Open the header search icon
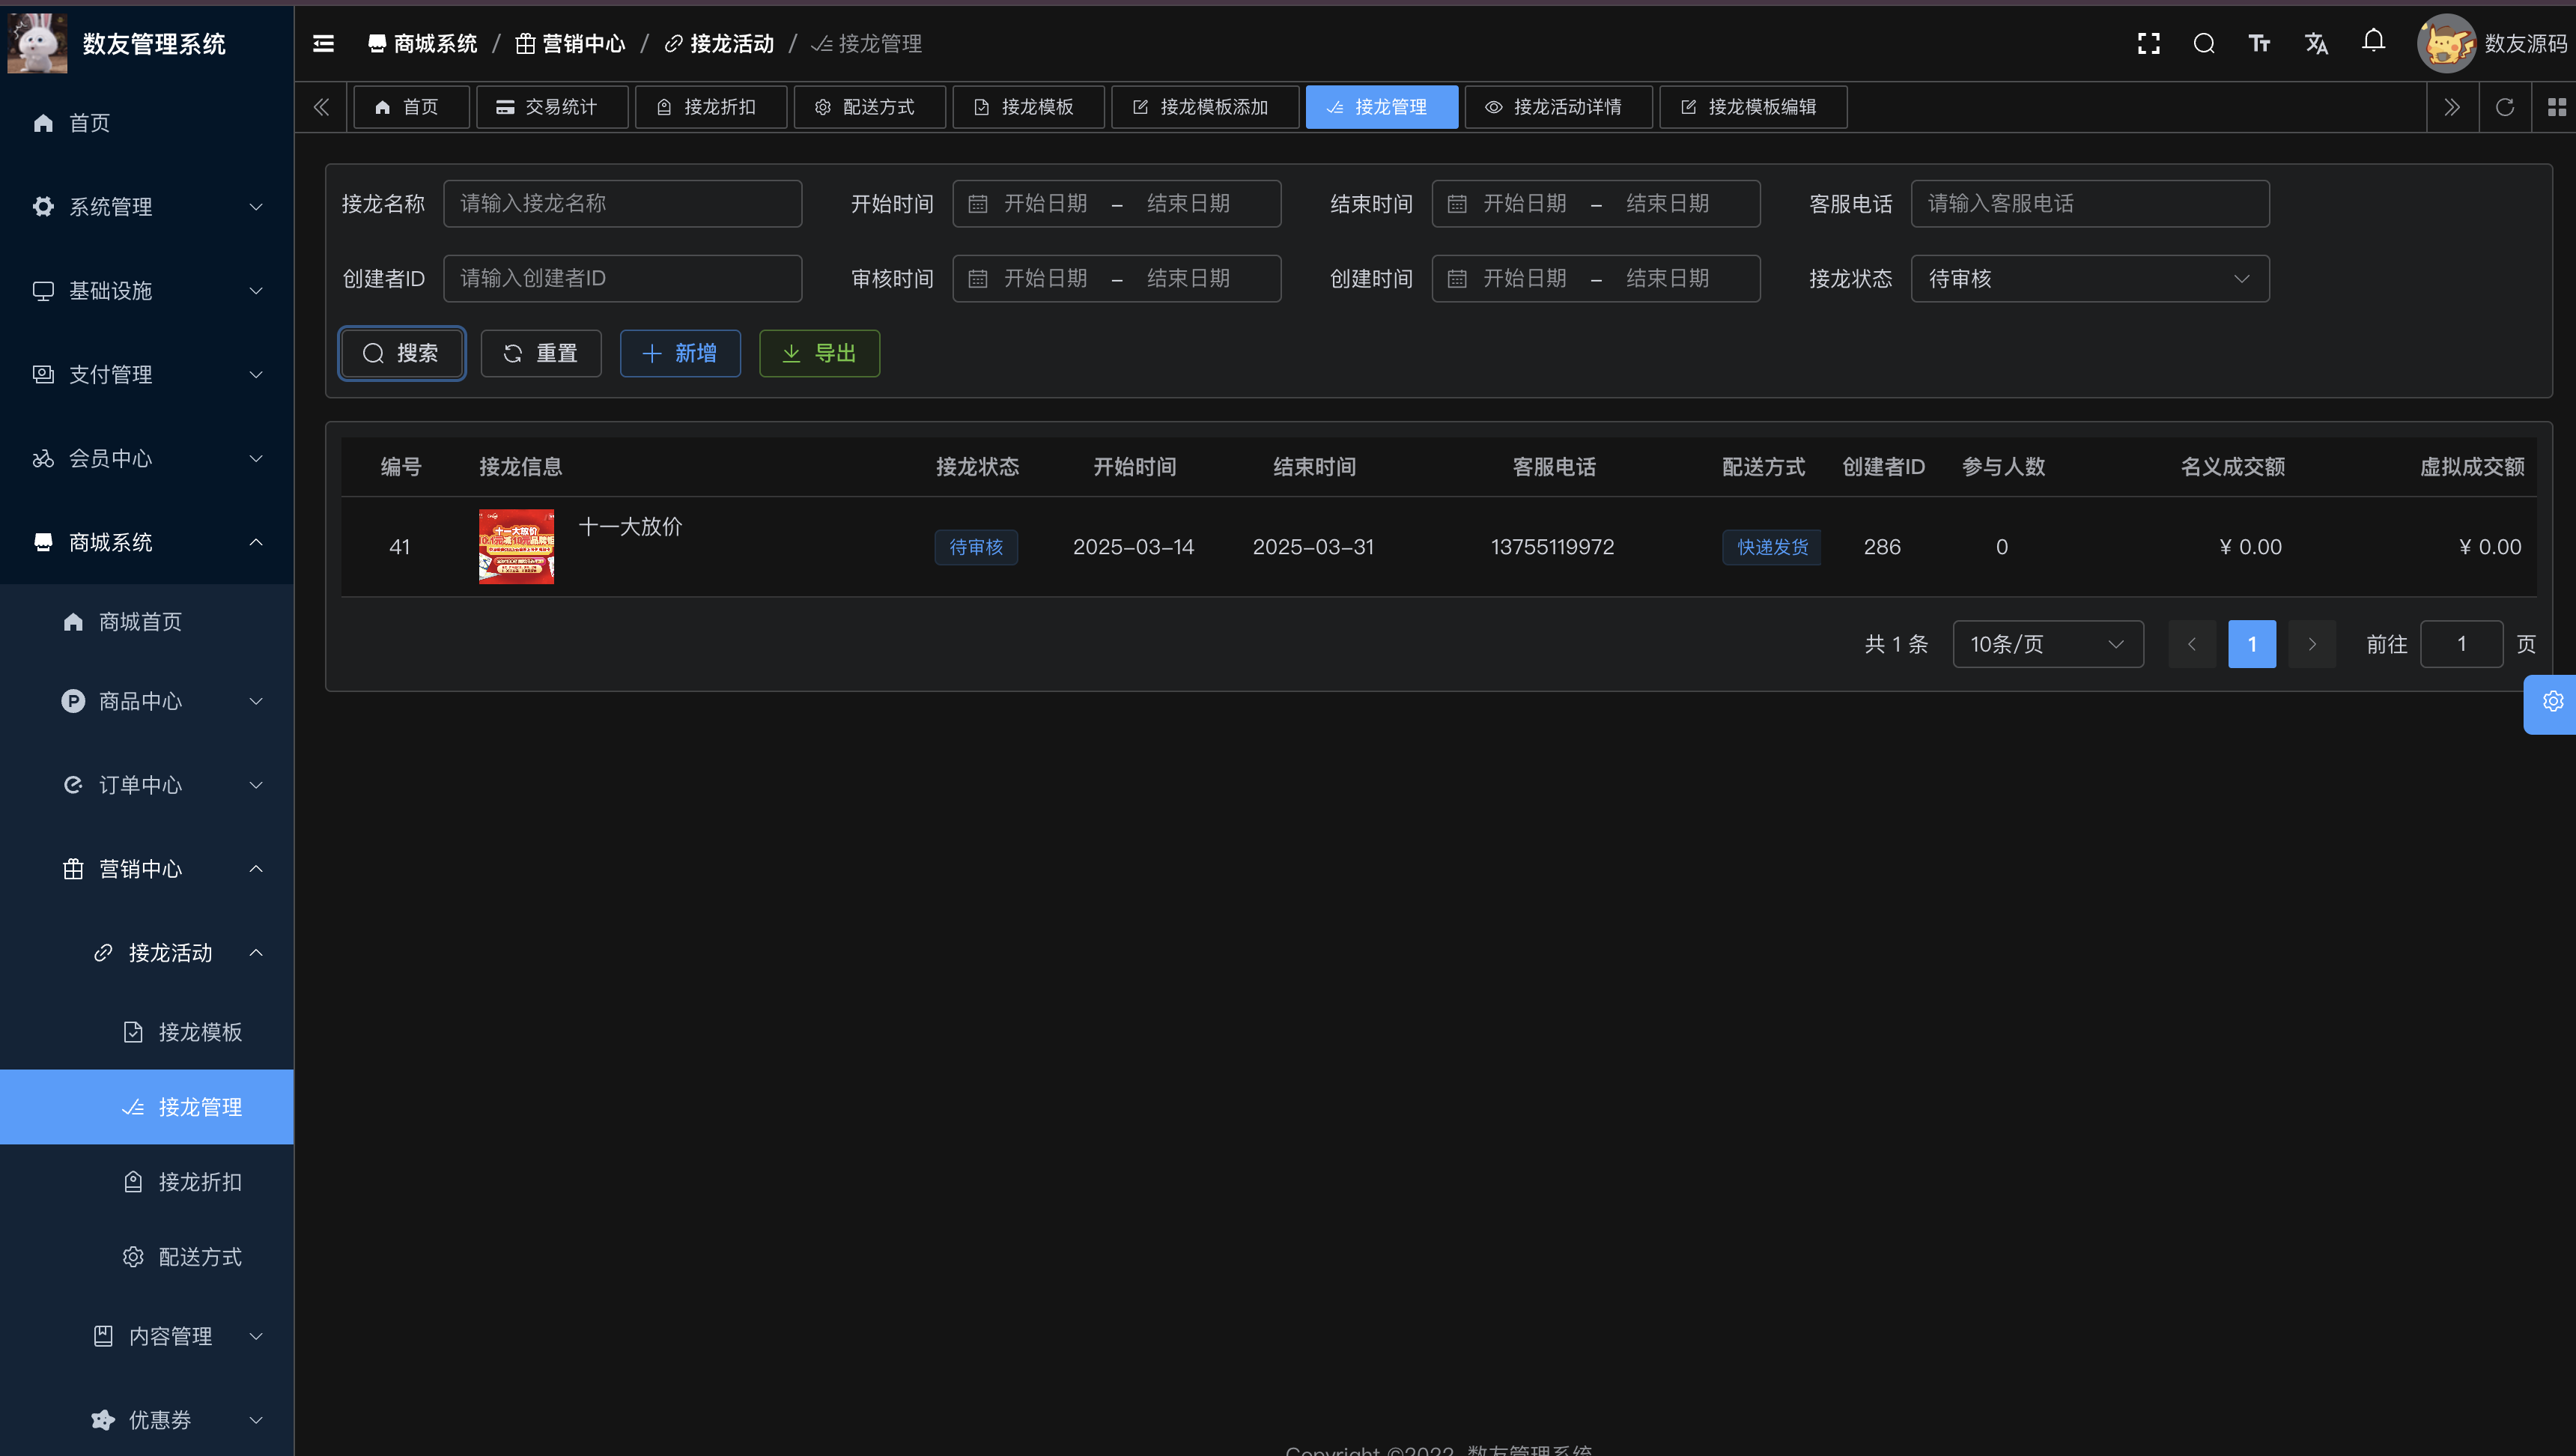 tap(2204, 43)
